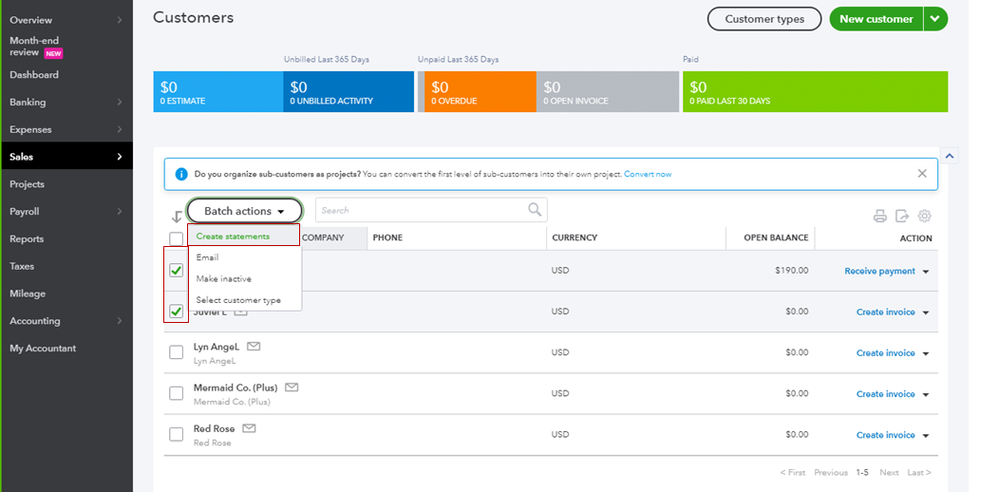Uncheck the Javier L row checkbox
This screenshot has width=999, height=492.
(176, 312)
